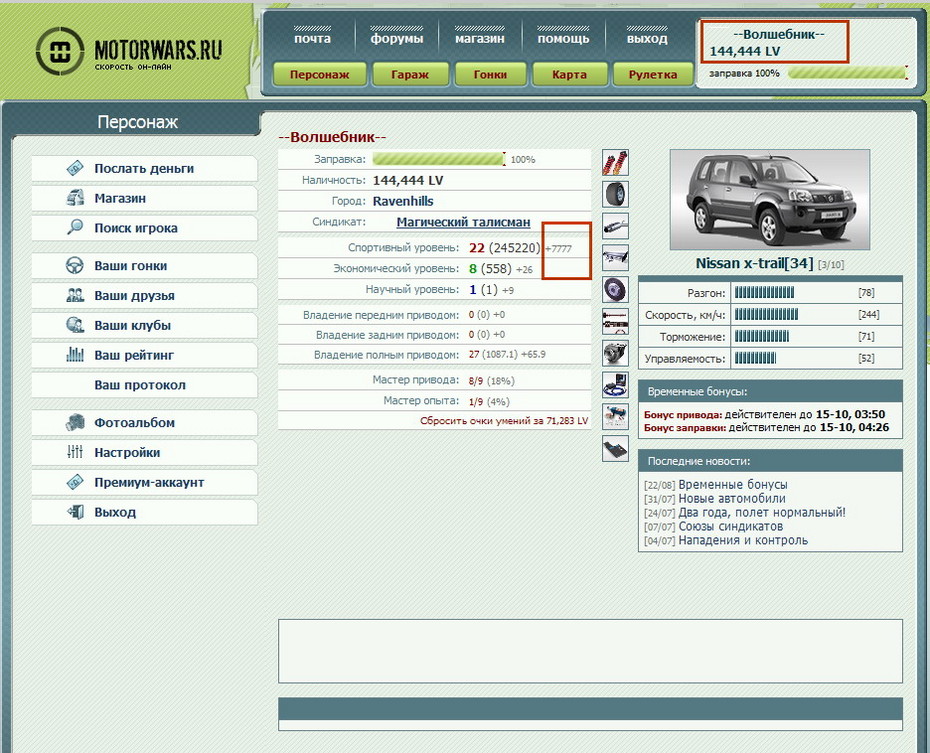This screenshot has width=930, height=753.
Task: Open the part icon above the last one
Action: tap(615, 416)
